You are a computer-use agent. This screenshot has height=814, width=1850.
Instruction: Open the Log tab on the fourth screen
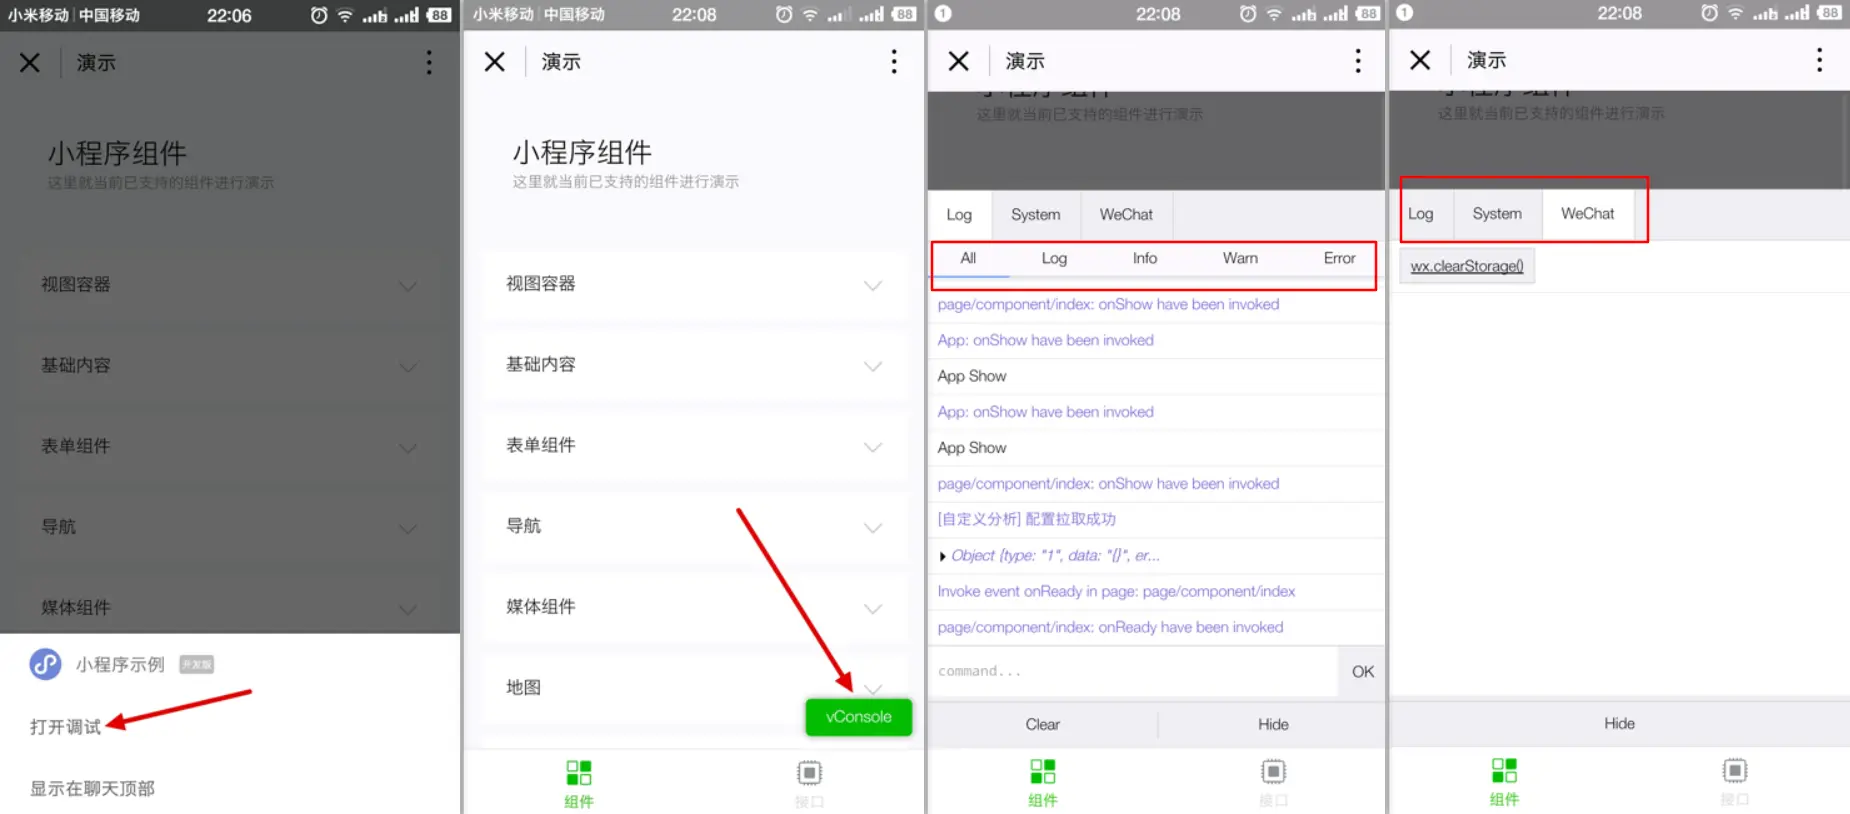(1420, 214)
